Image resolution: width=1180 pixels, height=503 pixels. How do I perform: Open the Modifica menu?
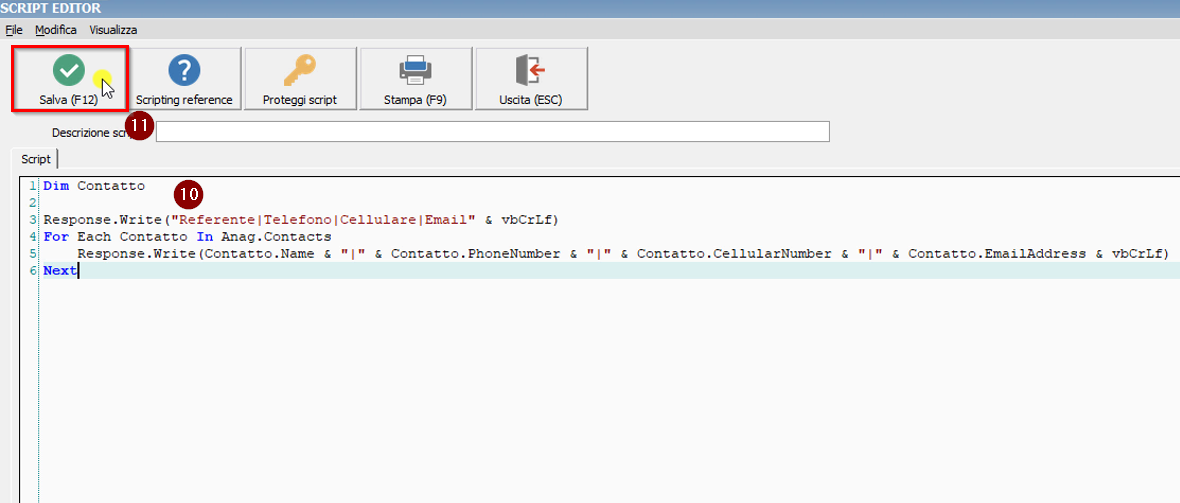coord(56,30)
